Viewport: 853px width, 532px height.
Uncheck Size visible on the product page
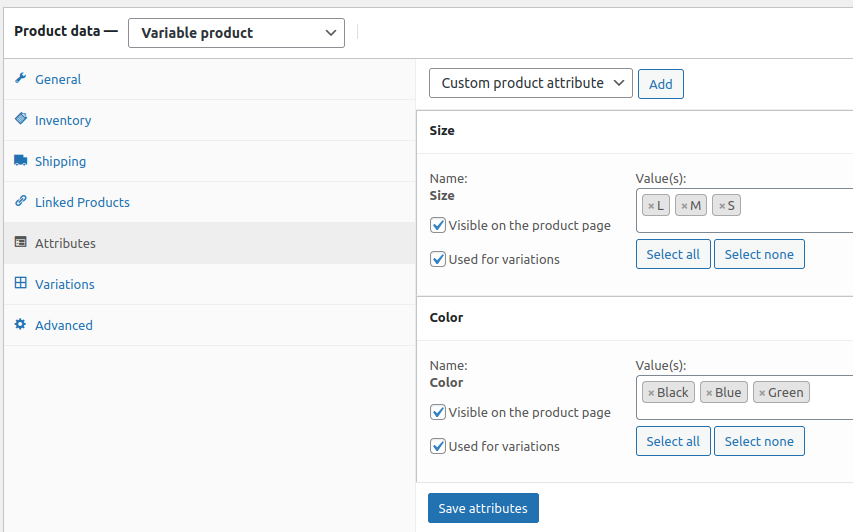[438, 225]
